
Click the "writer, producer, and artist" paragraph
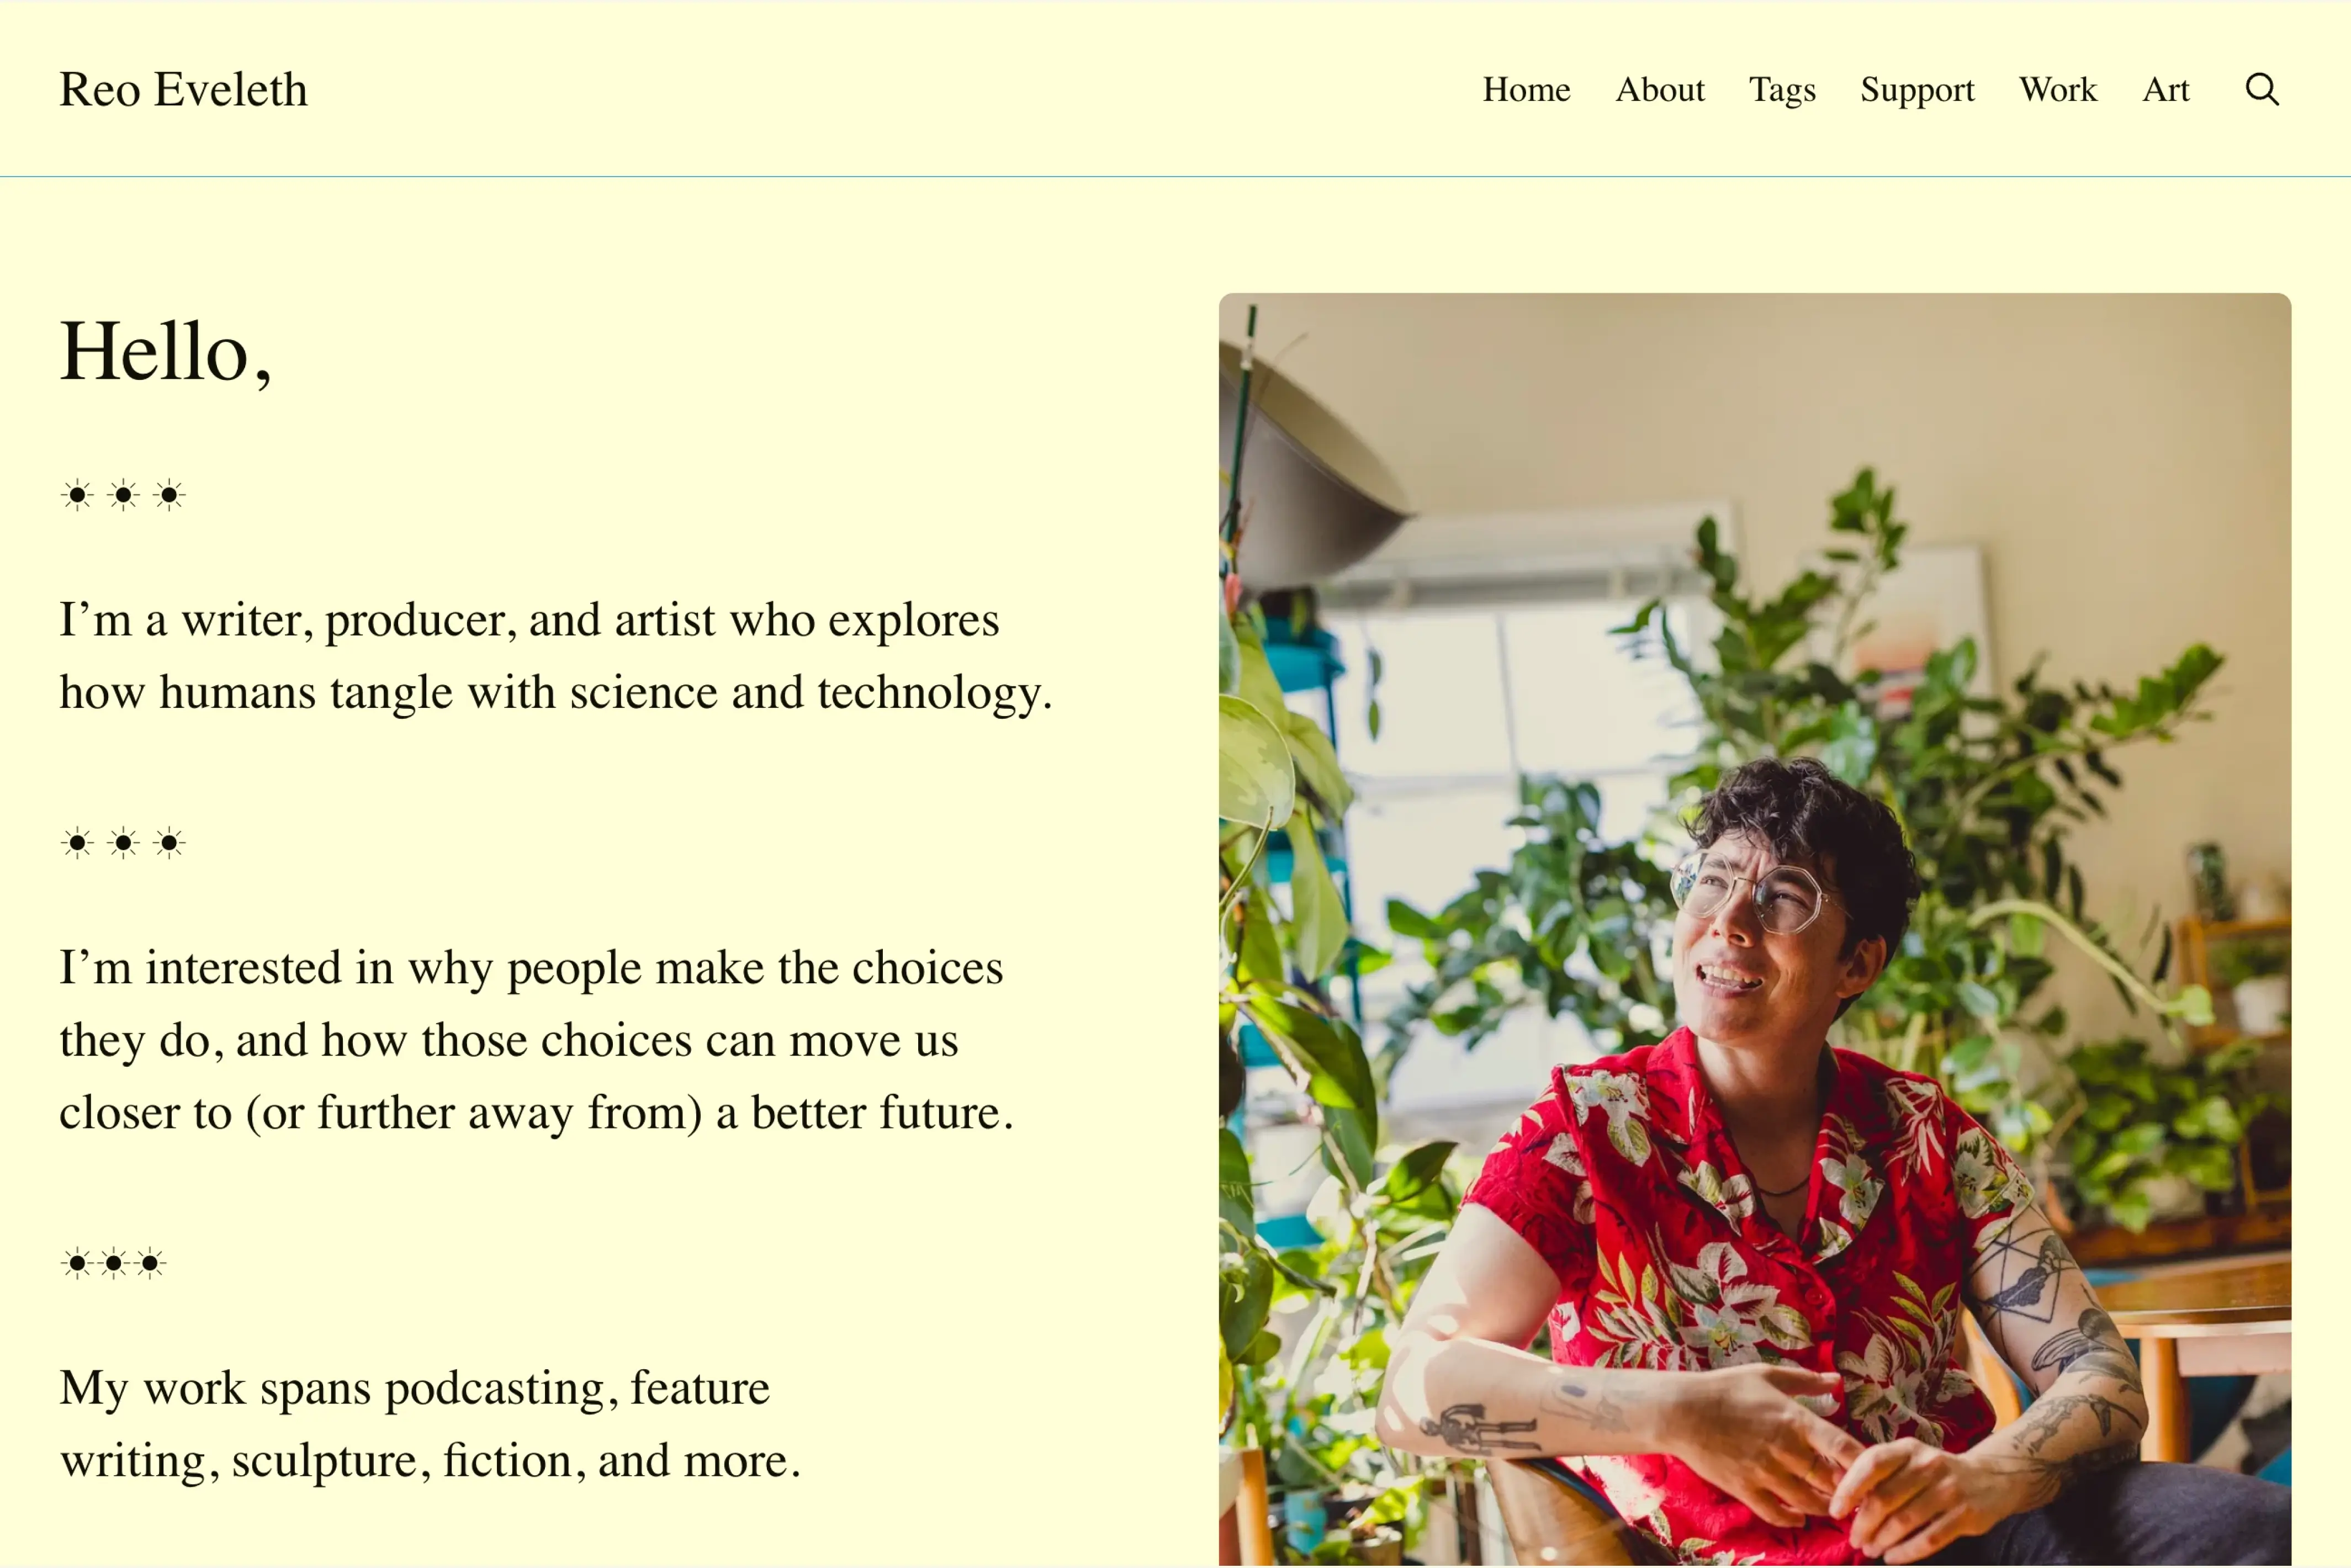556,656
